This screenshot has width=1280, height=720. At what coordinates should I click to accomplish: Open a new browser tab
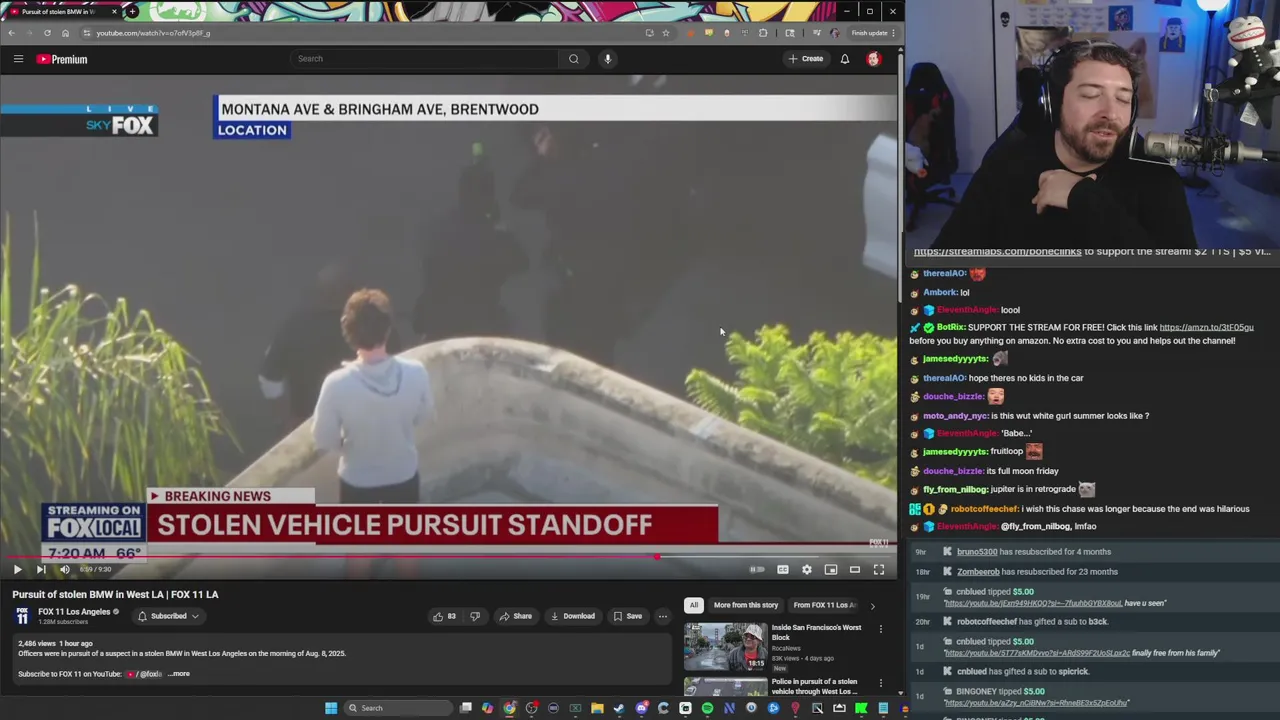(x=132, y=11)
